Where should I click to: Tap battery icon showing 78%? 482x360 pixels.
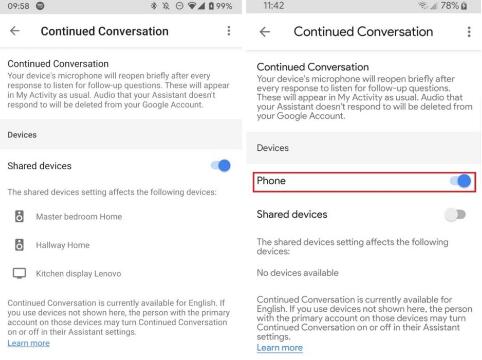click(464, 6)
